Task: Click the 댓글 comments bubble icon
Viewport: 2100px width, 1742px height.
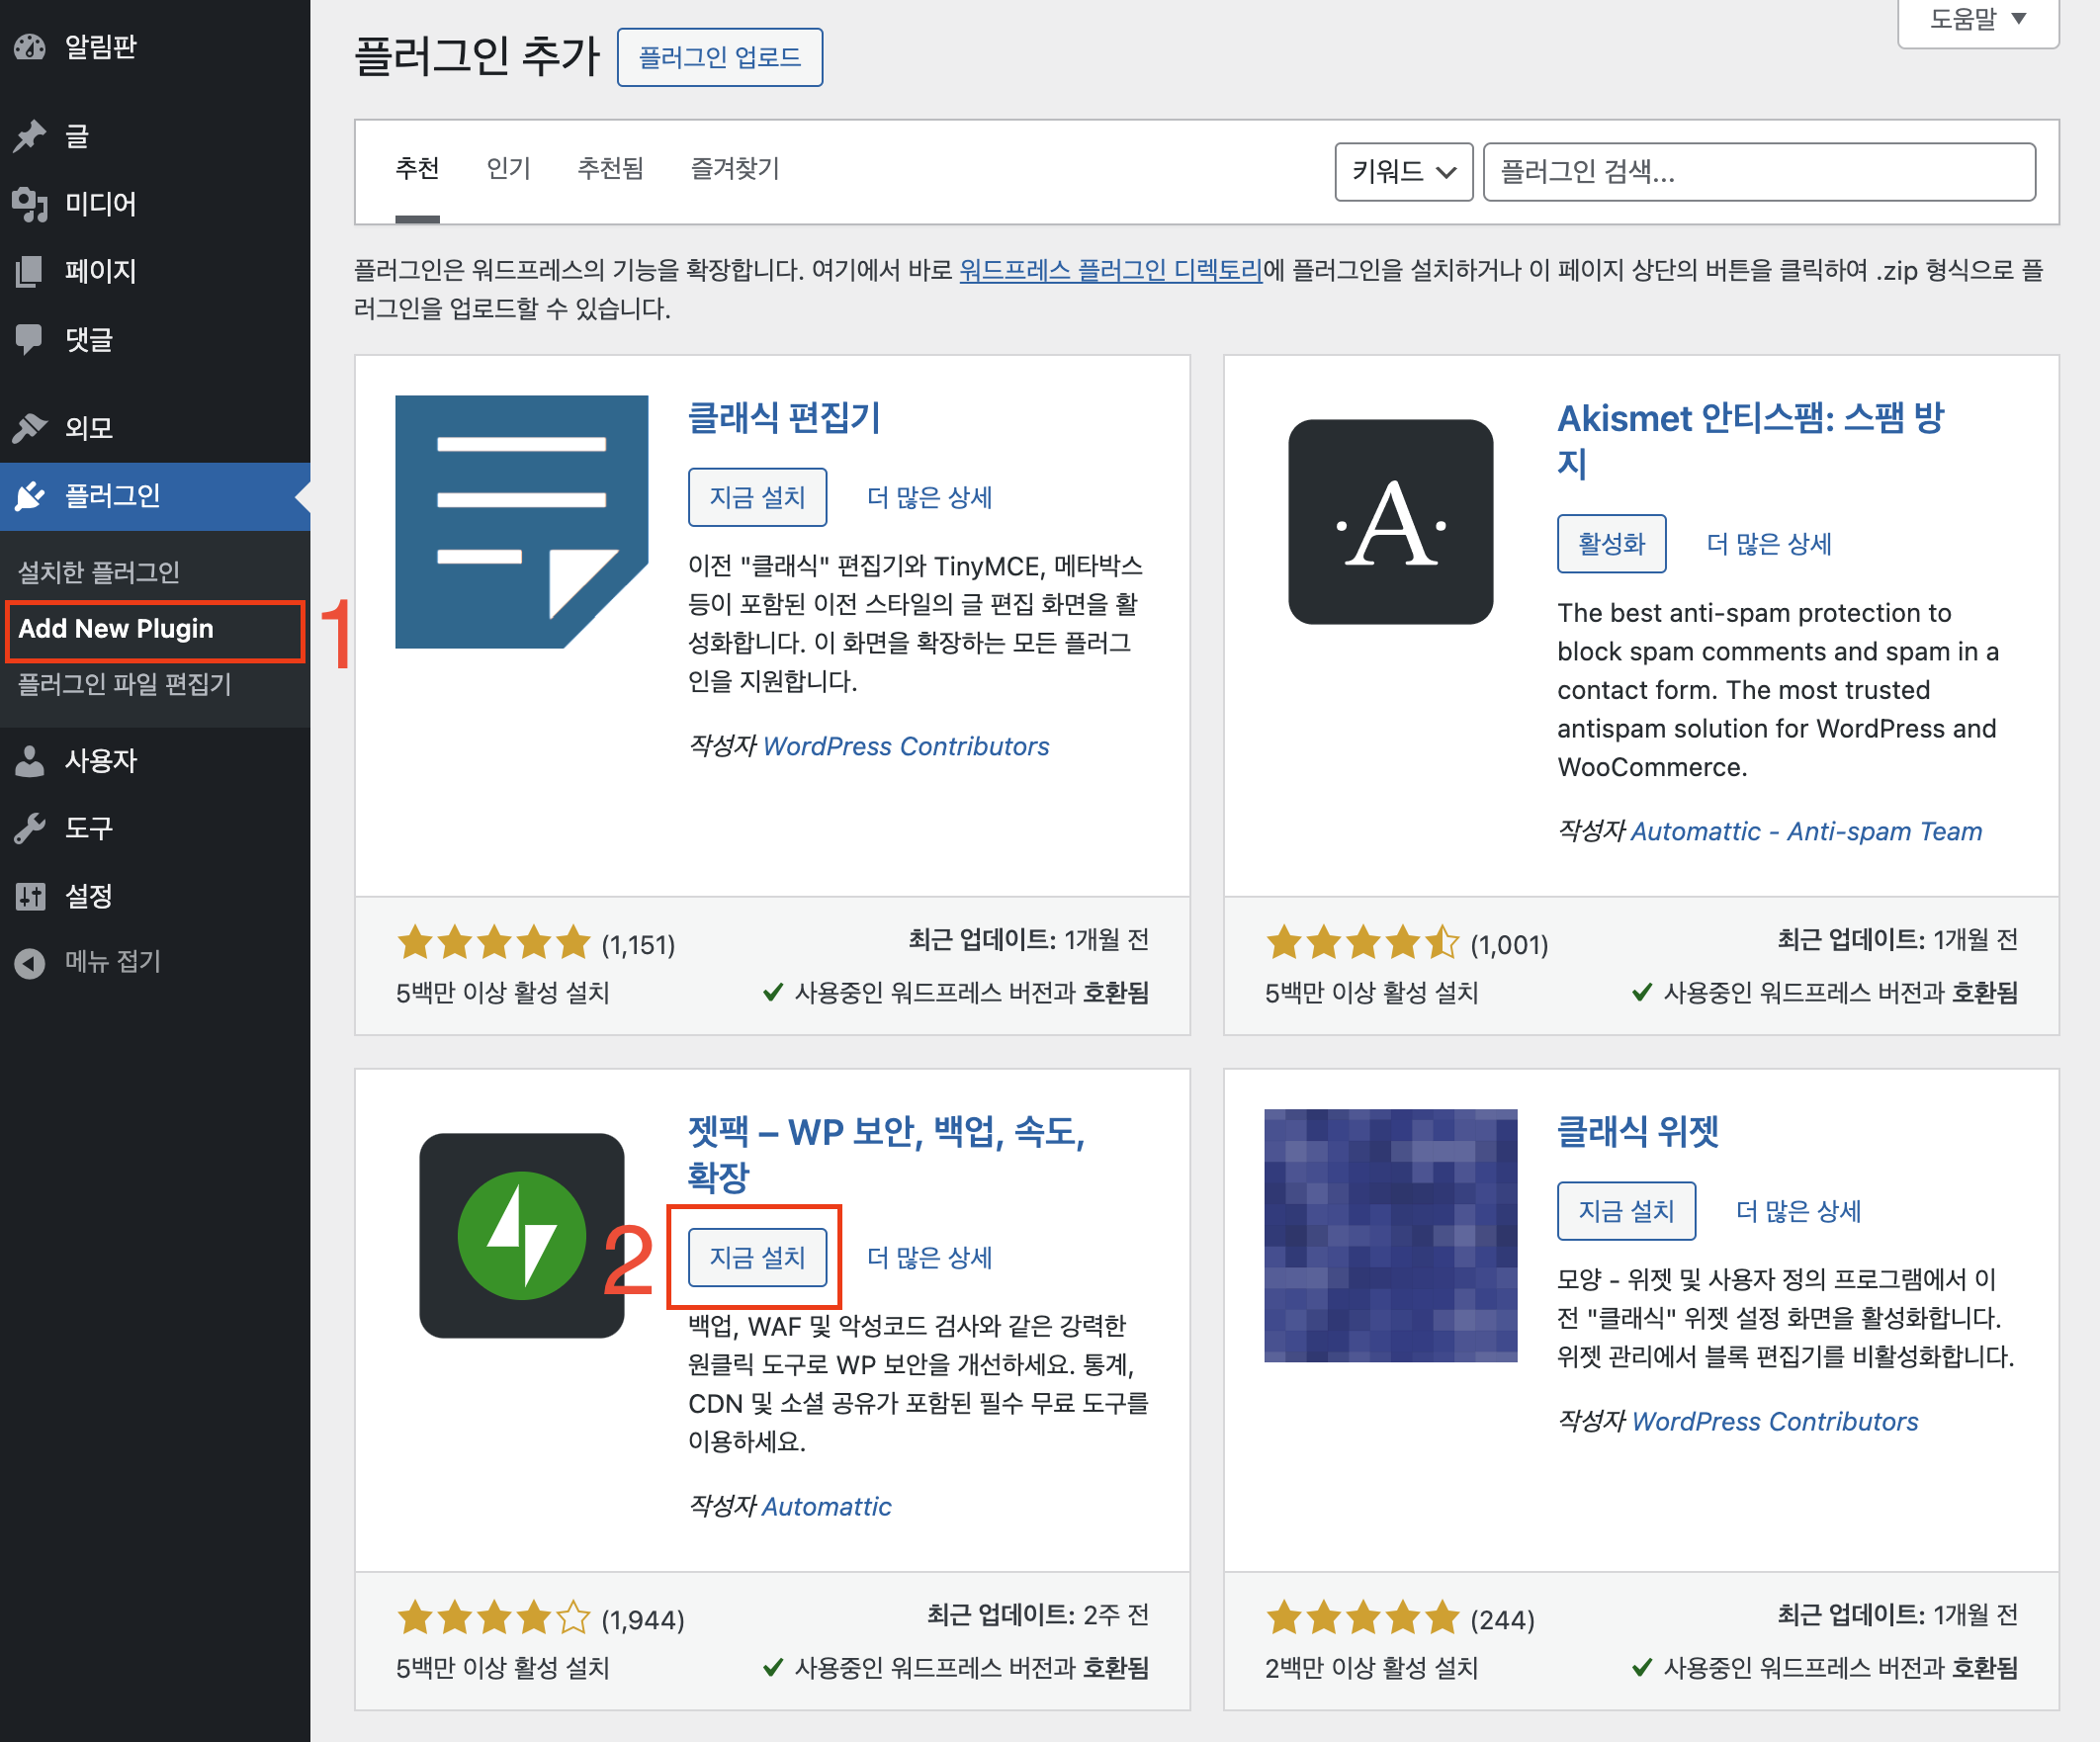Action: (x=31, y=340)
